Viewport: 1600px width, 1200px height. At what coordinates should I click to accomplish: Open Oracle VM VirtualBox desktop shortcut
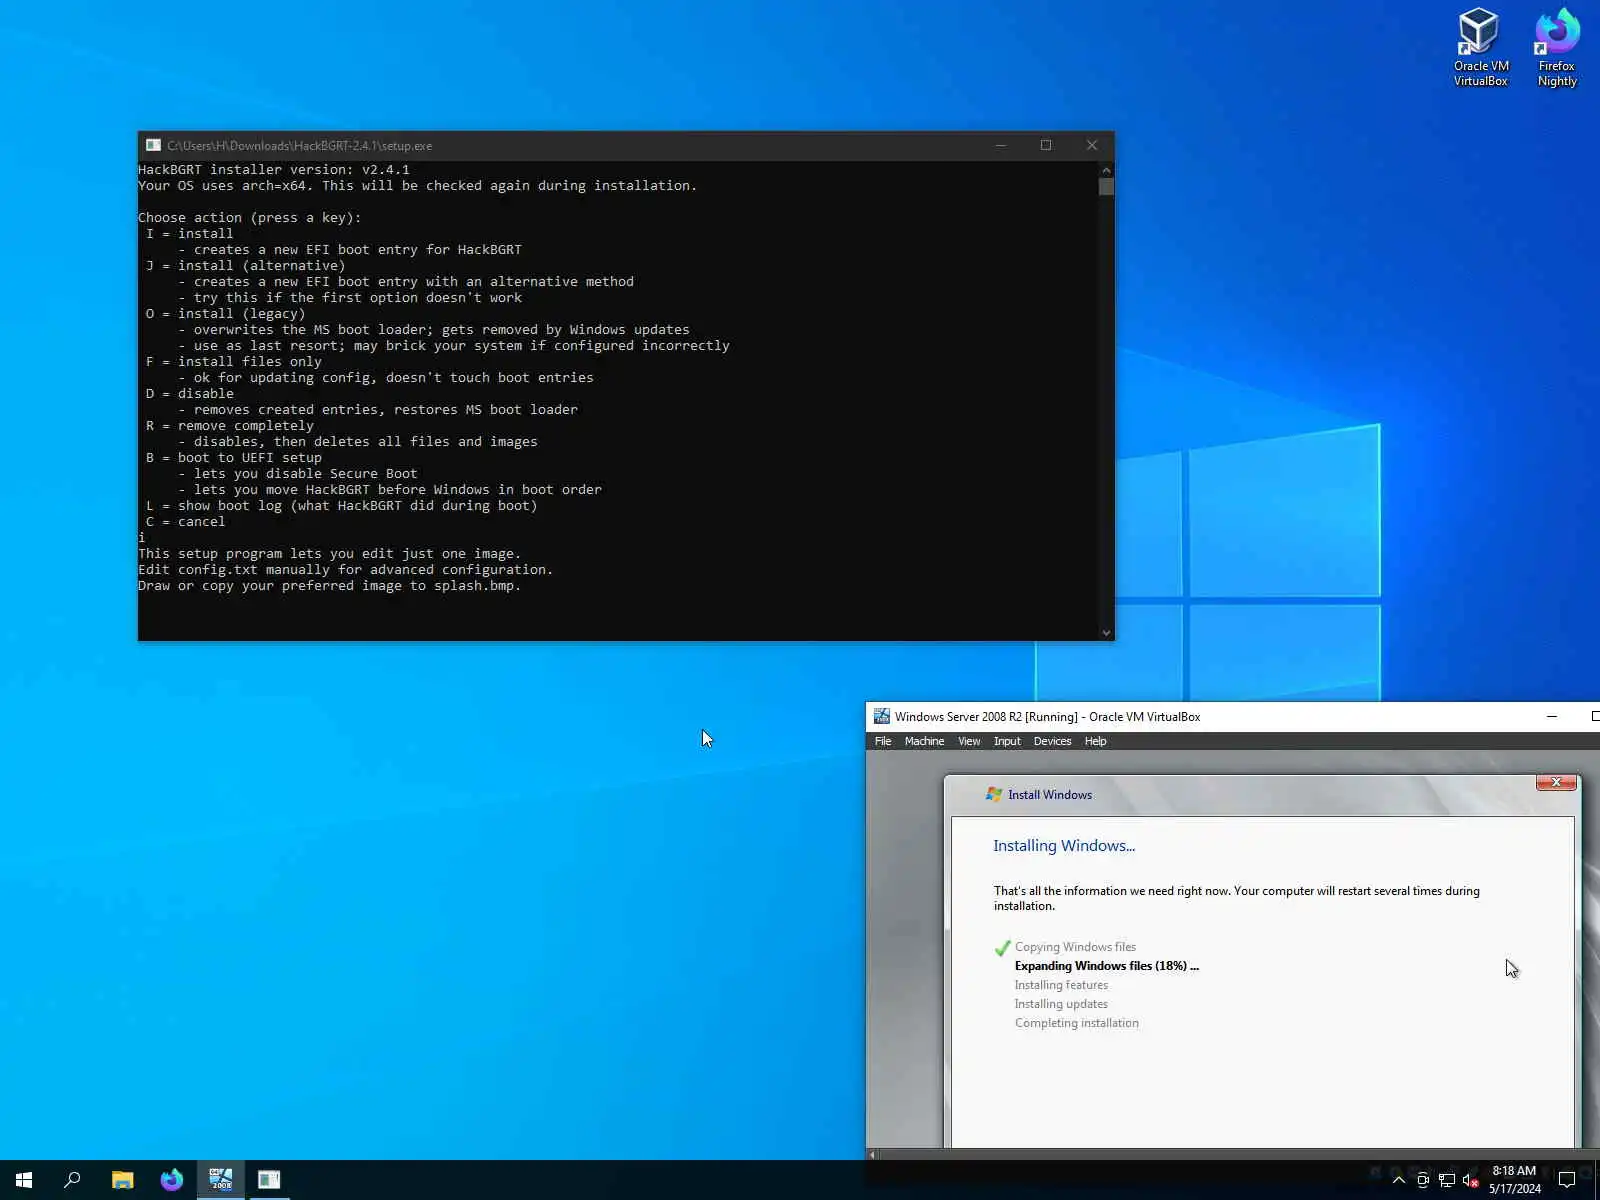[1480, 47]
